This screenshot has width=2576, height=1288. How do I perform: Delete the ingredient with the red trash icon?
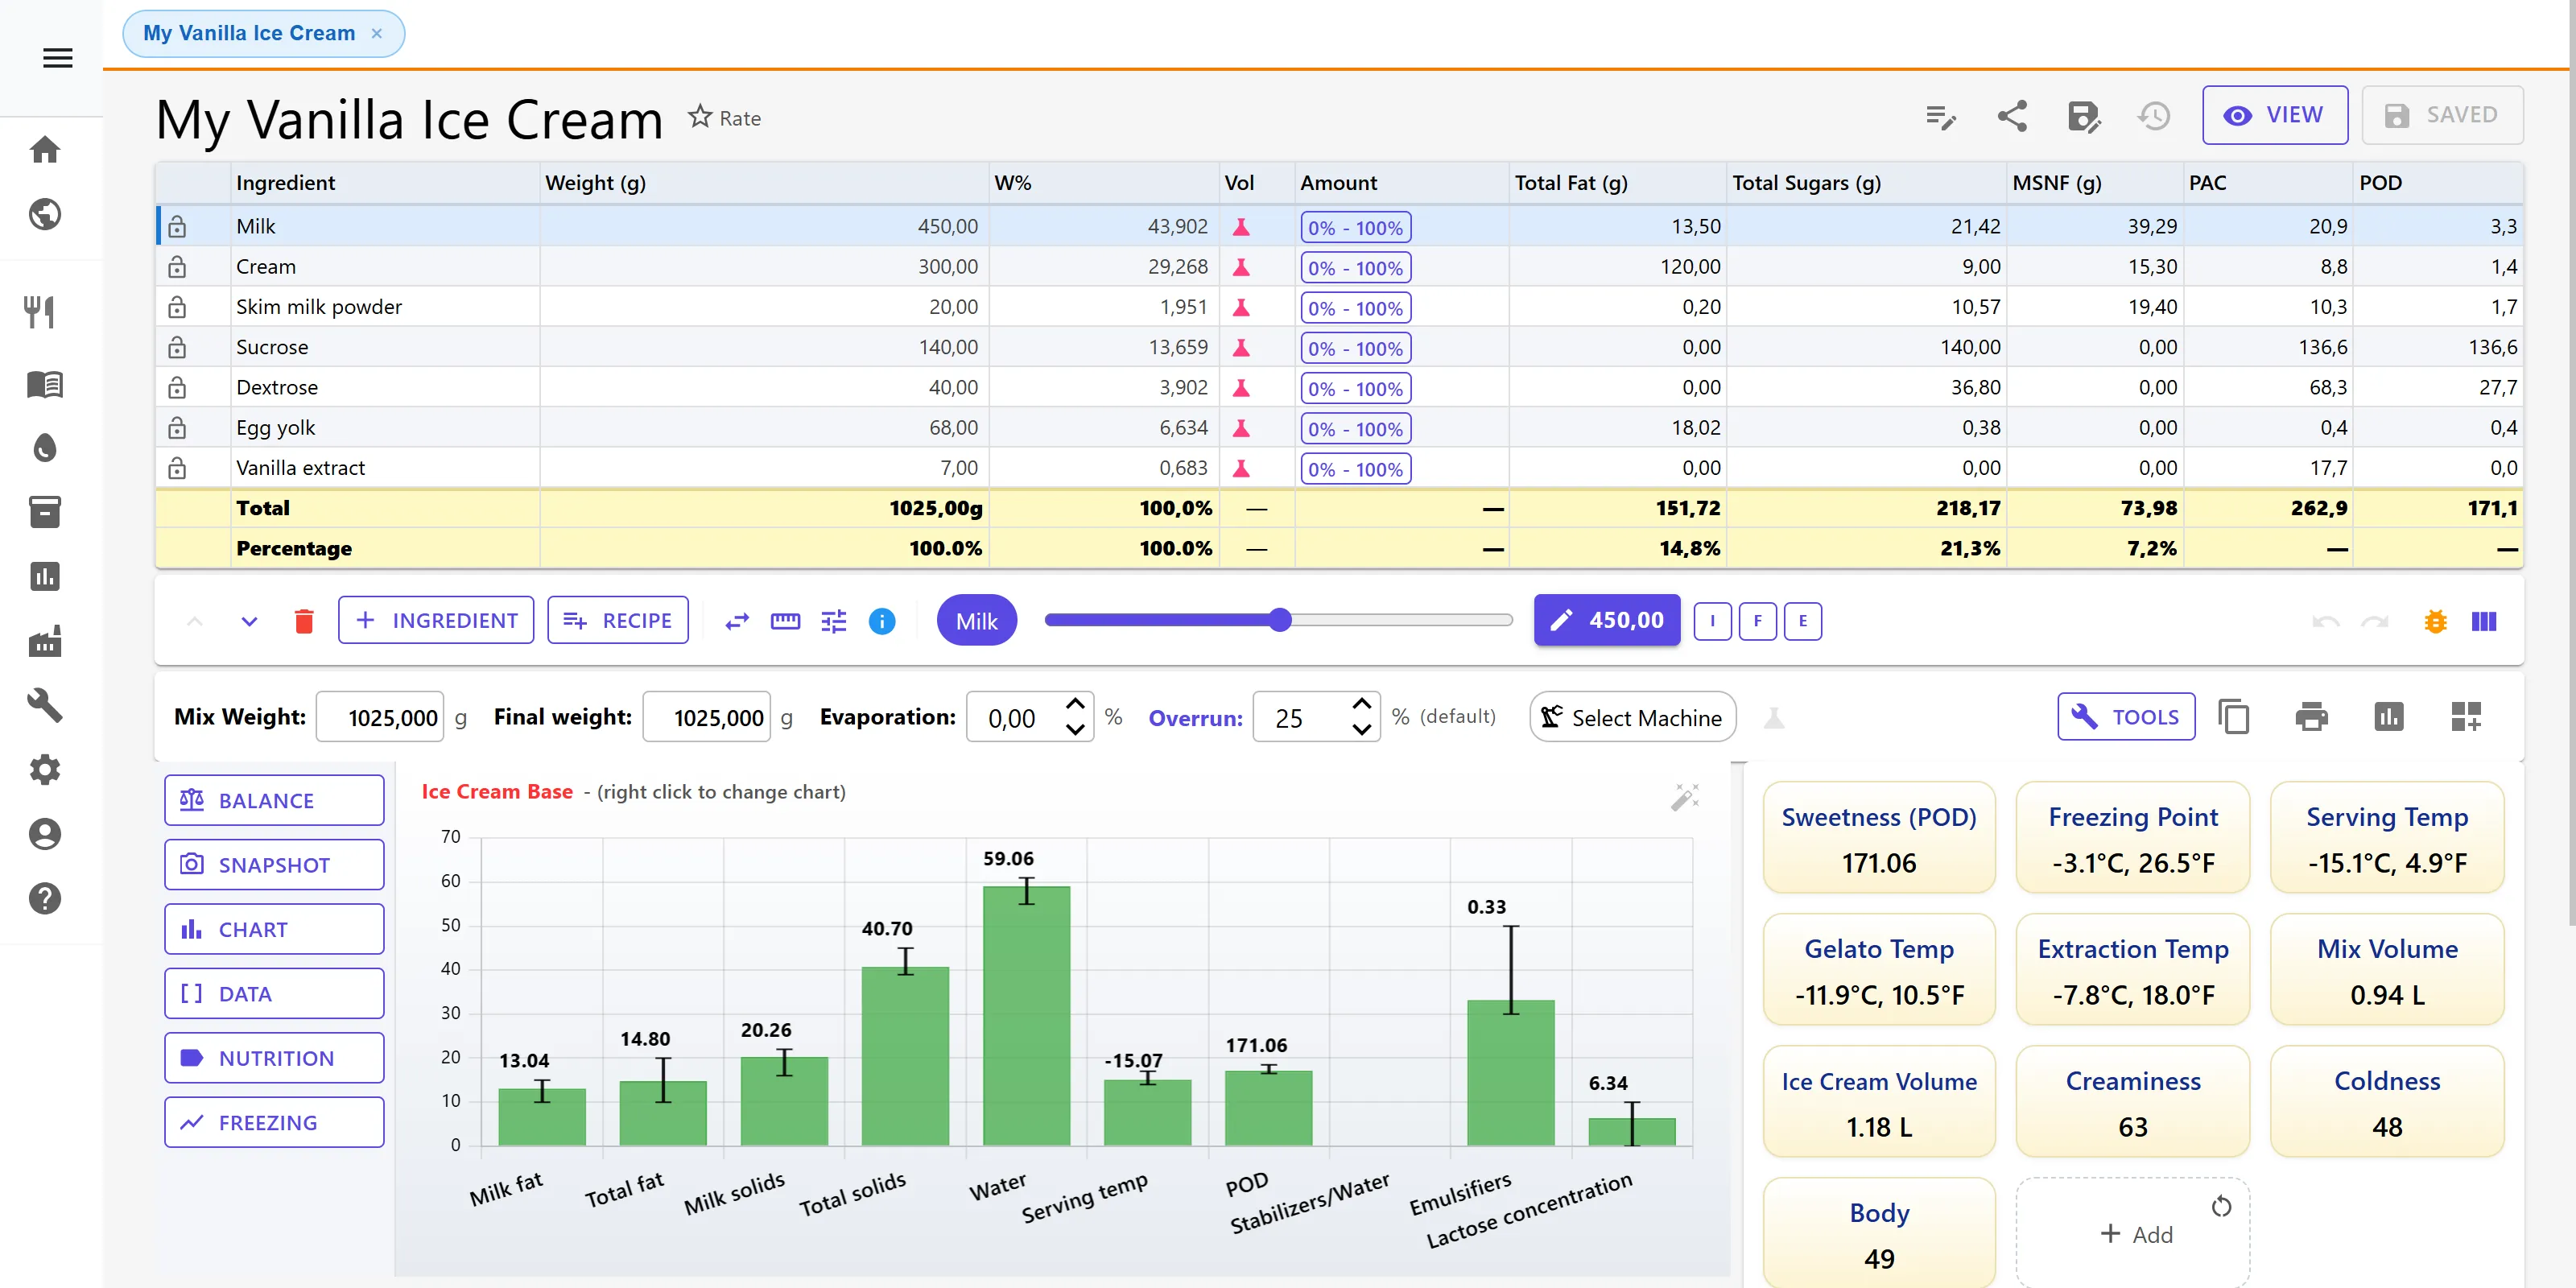(x=304, y=621)
